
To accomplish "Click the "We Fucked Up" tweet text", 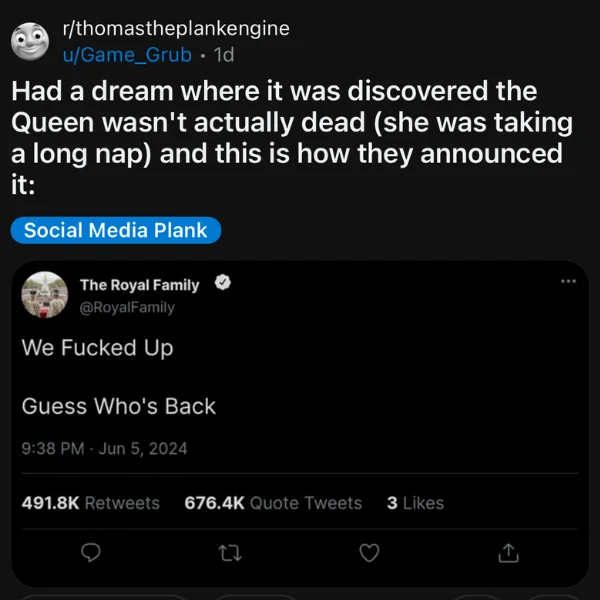I will click(x=97, y=348).
